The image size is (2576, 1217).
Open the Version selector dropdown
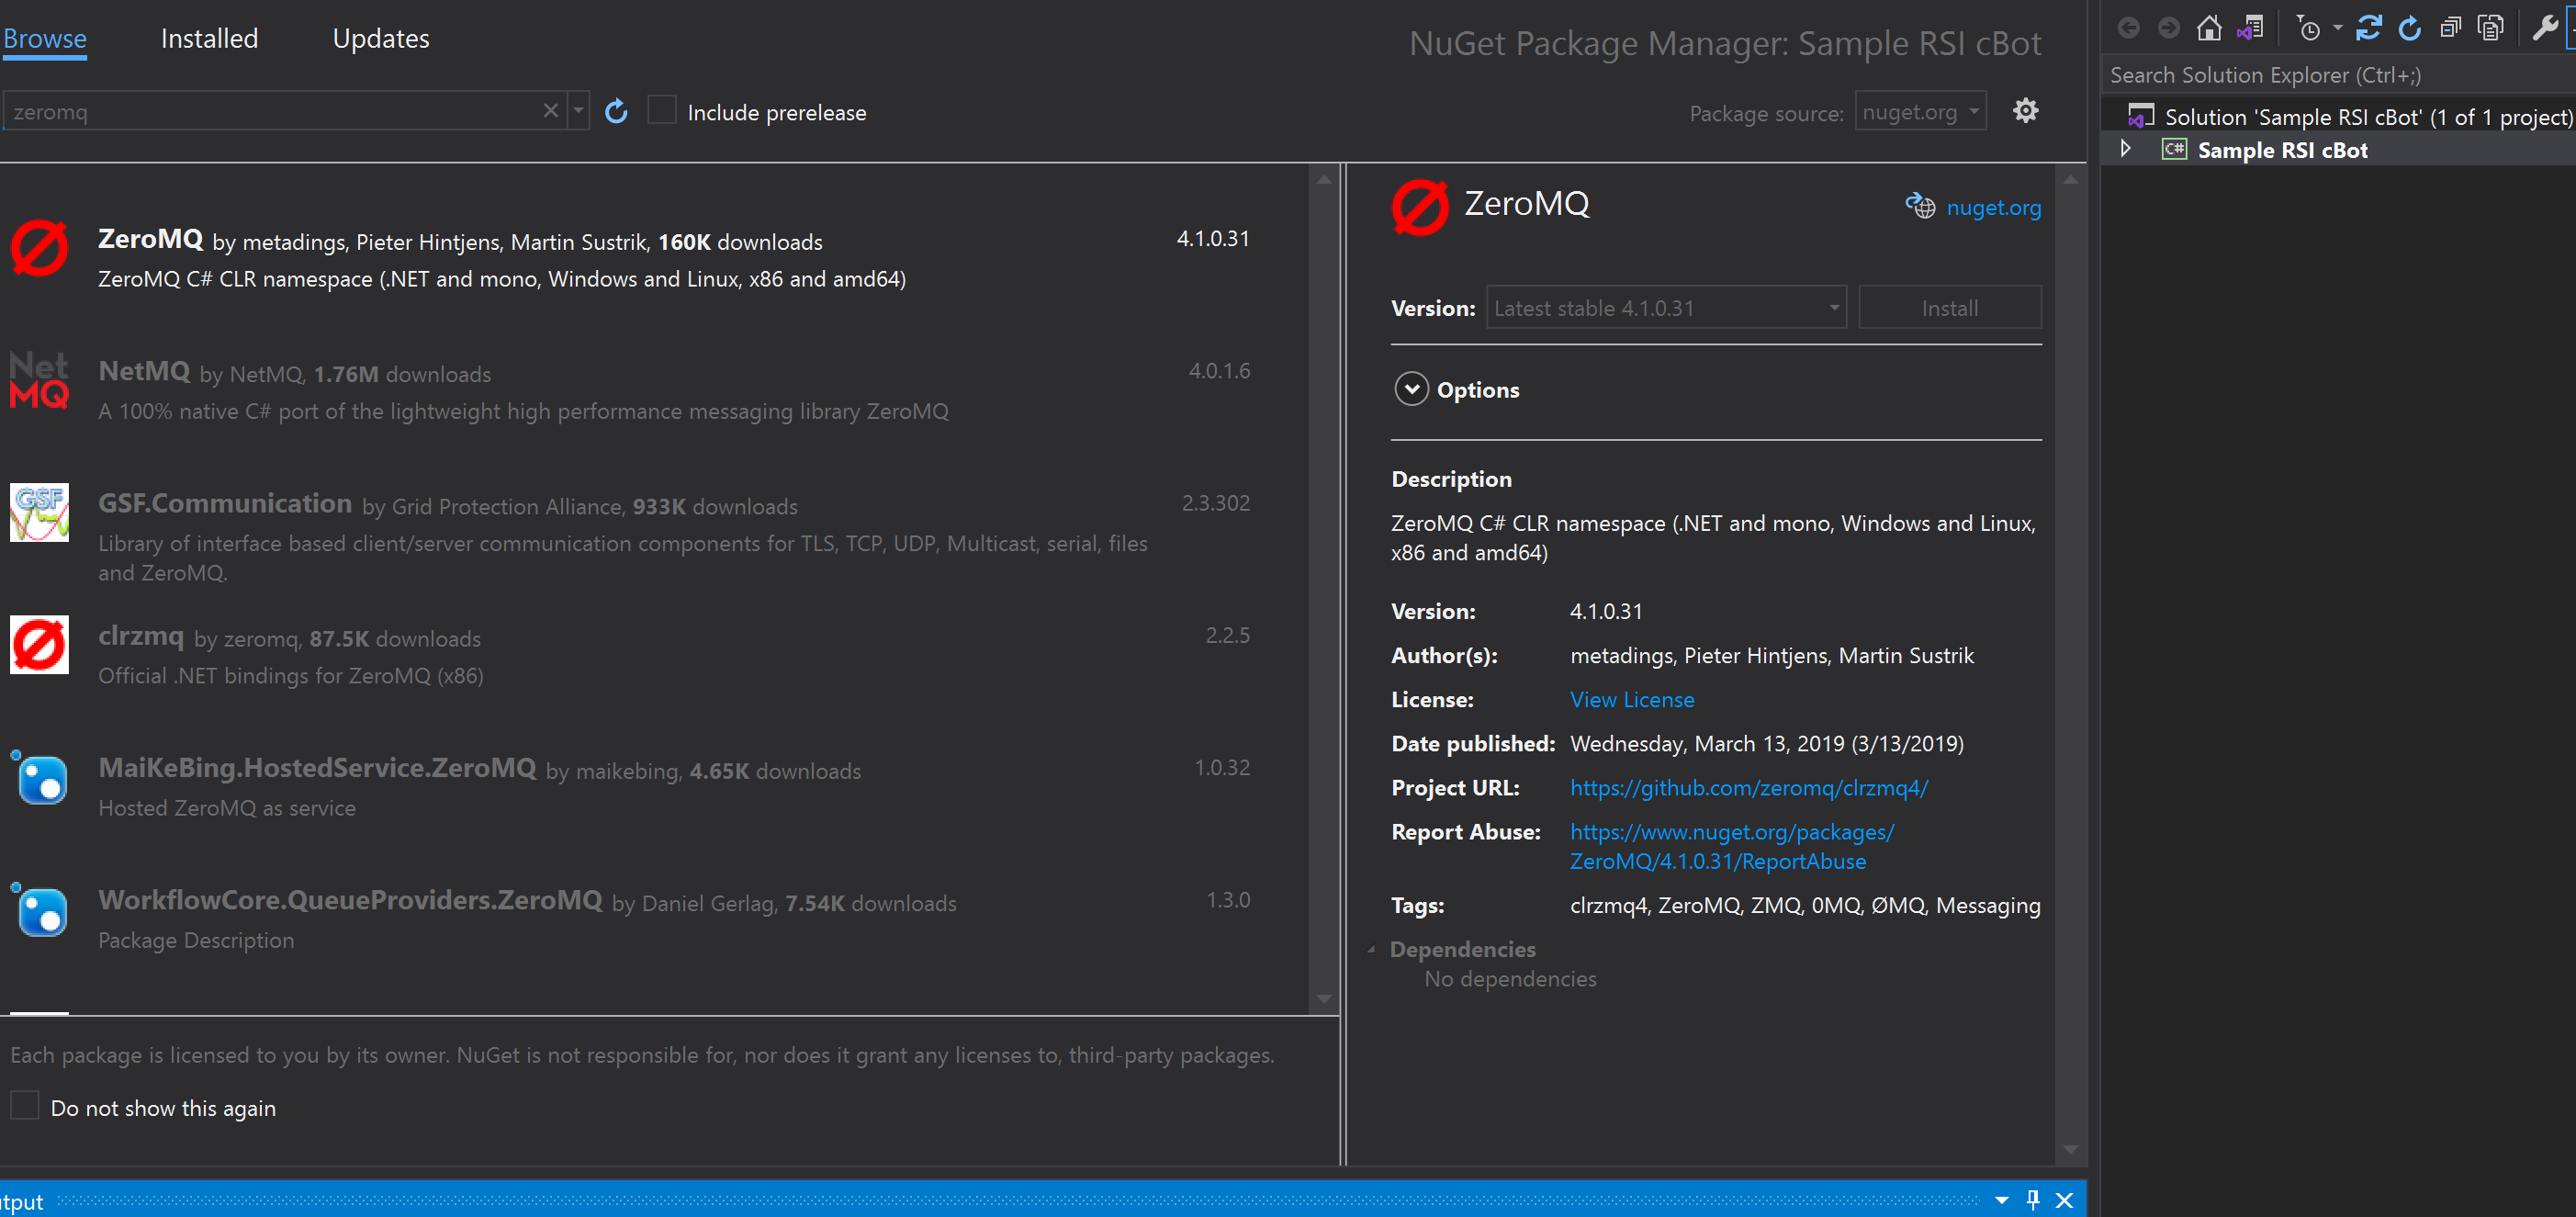tap(1666, 307)
